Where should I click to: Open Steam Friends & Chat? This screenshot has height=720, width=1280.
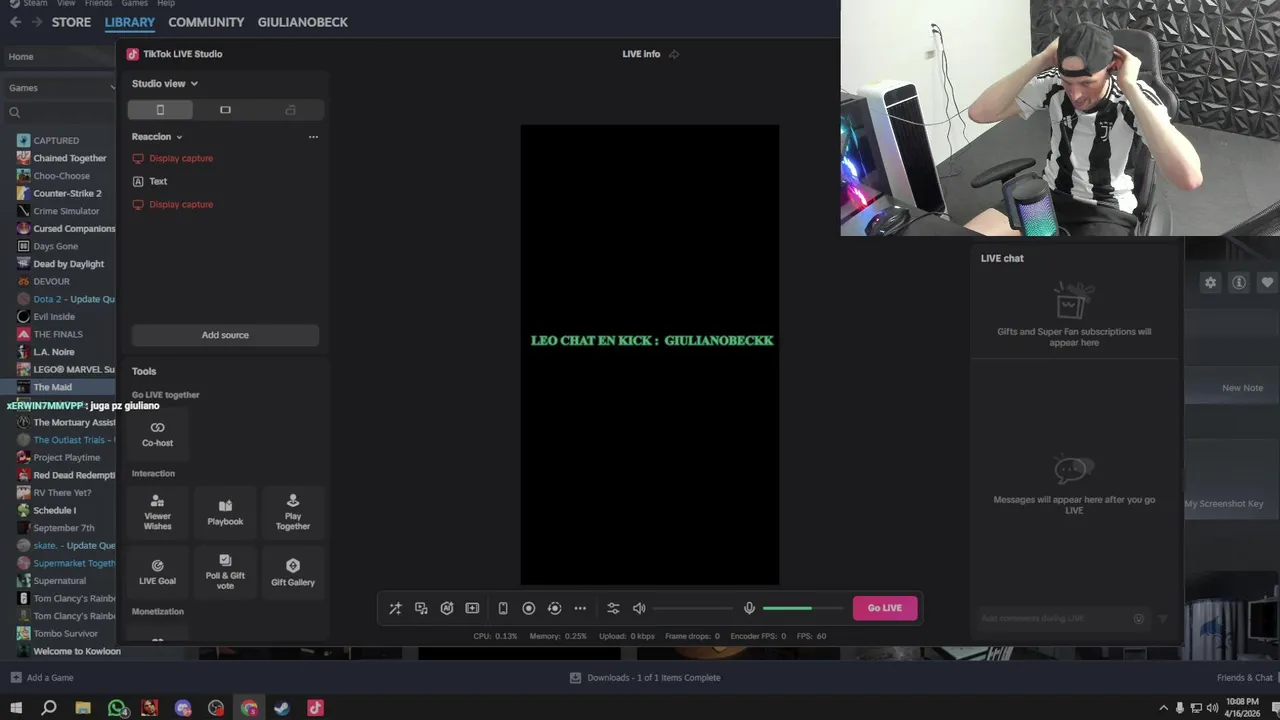tap(1245, 678)
